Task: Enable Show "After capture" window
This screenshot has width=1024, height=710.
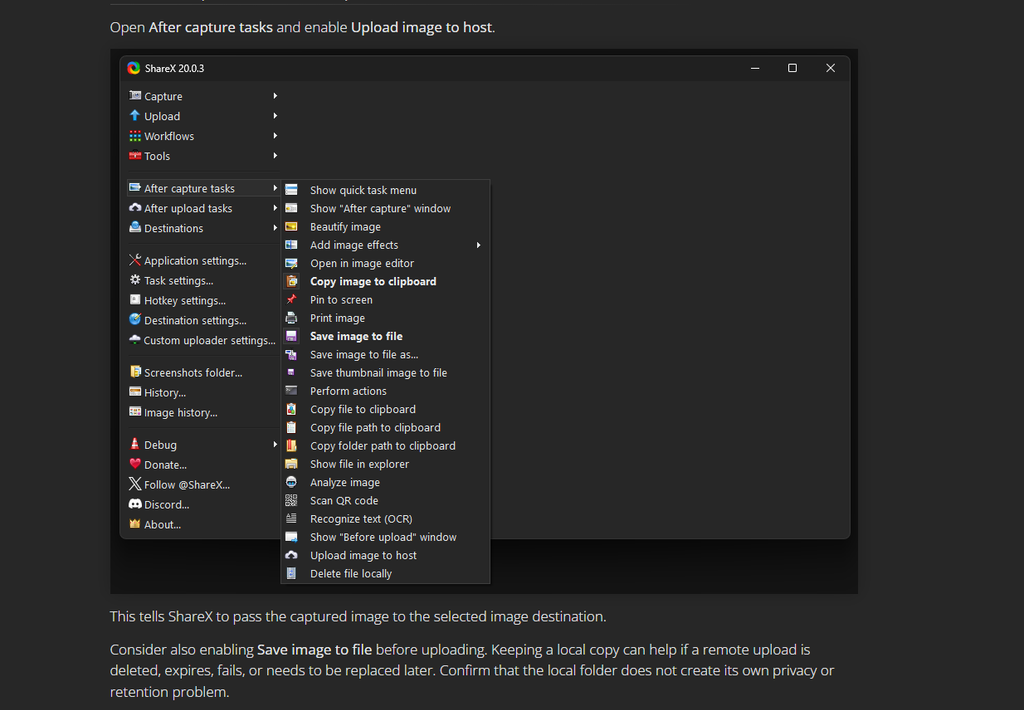Action: click(x=385, y=208)
